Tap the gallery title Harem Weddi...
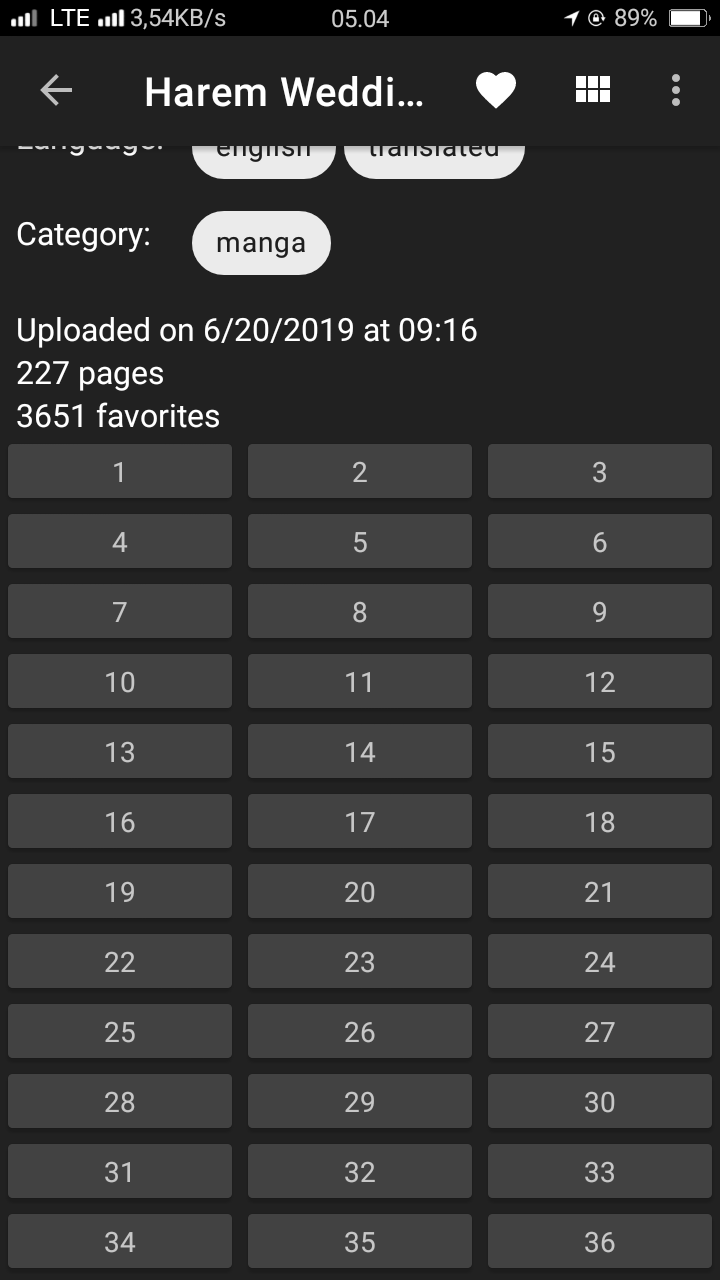This screenshot has width=720, height=1280. click(x=283, y=91)
